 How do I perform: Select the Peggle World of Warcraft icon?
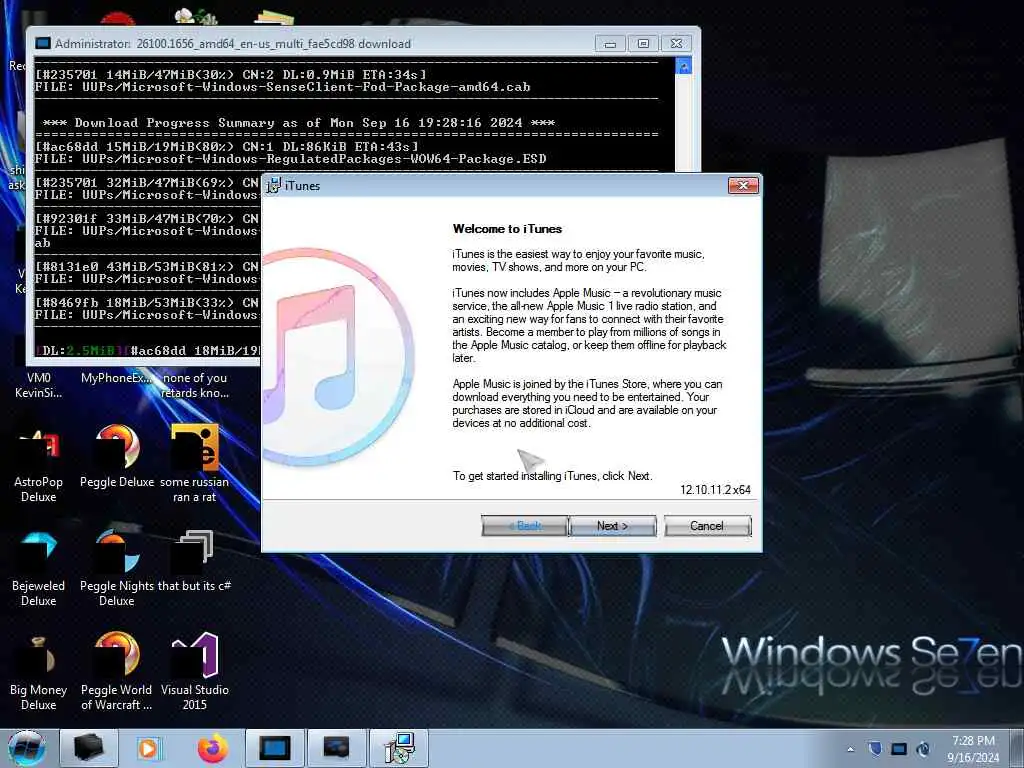(117, 673)
